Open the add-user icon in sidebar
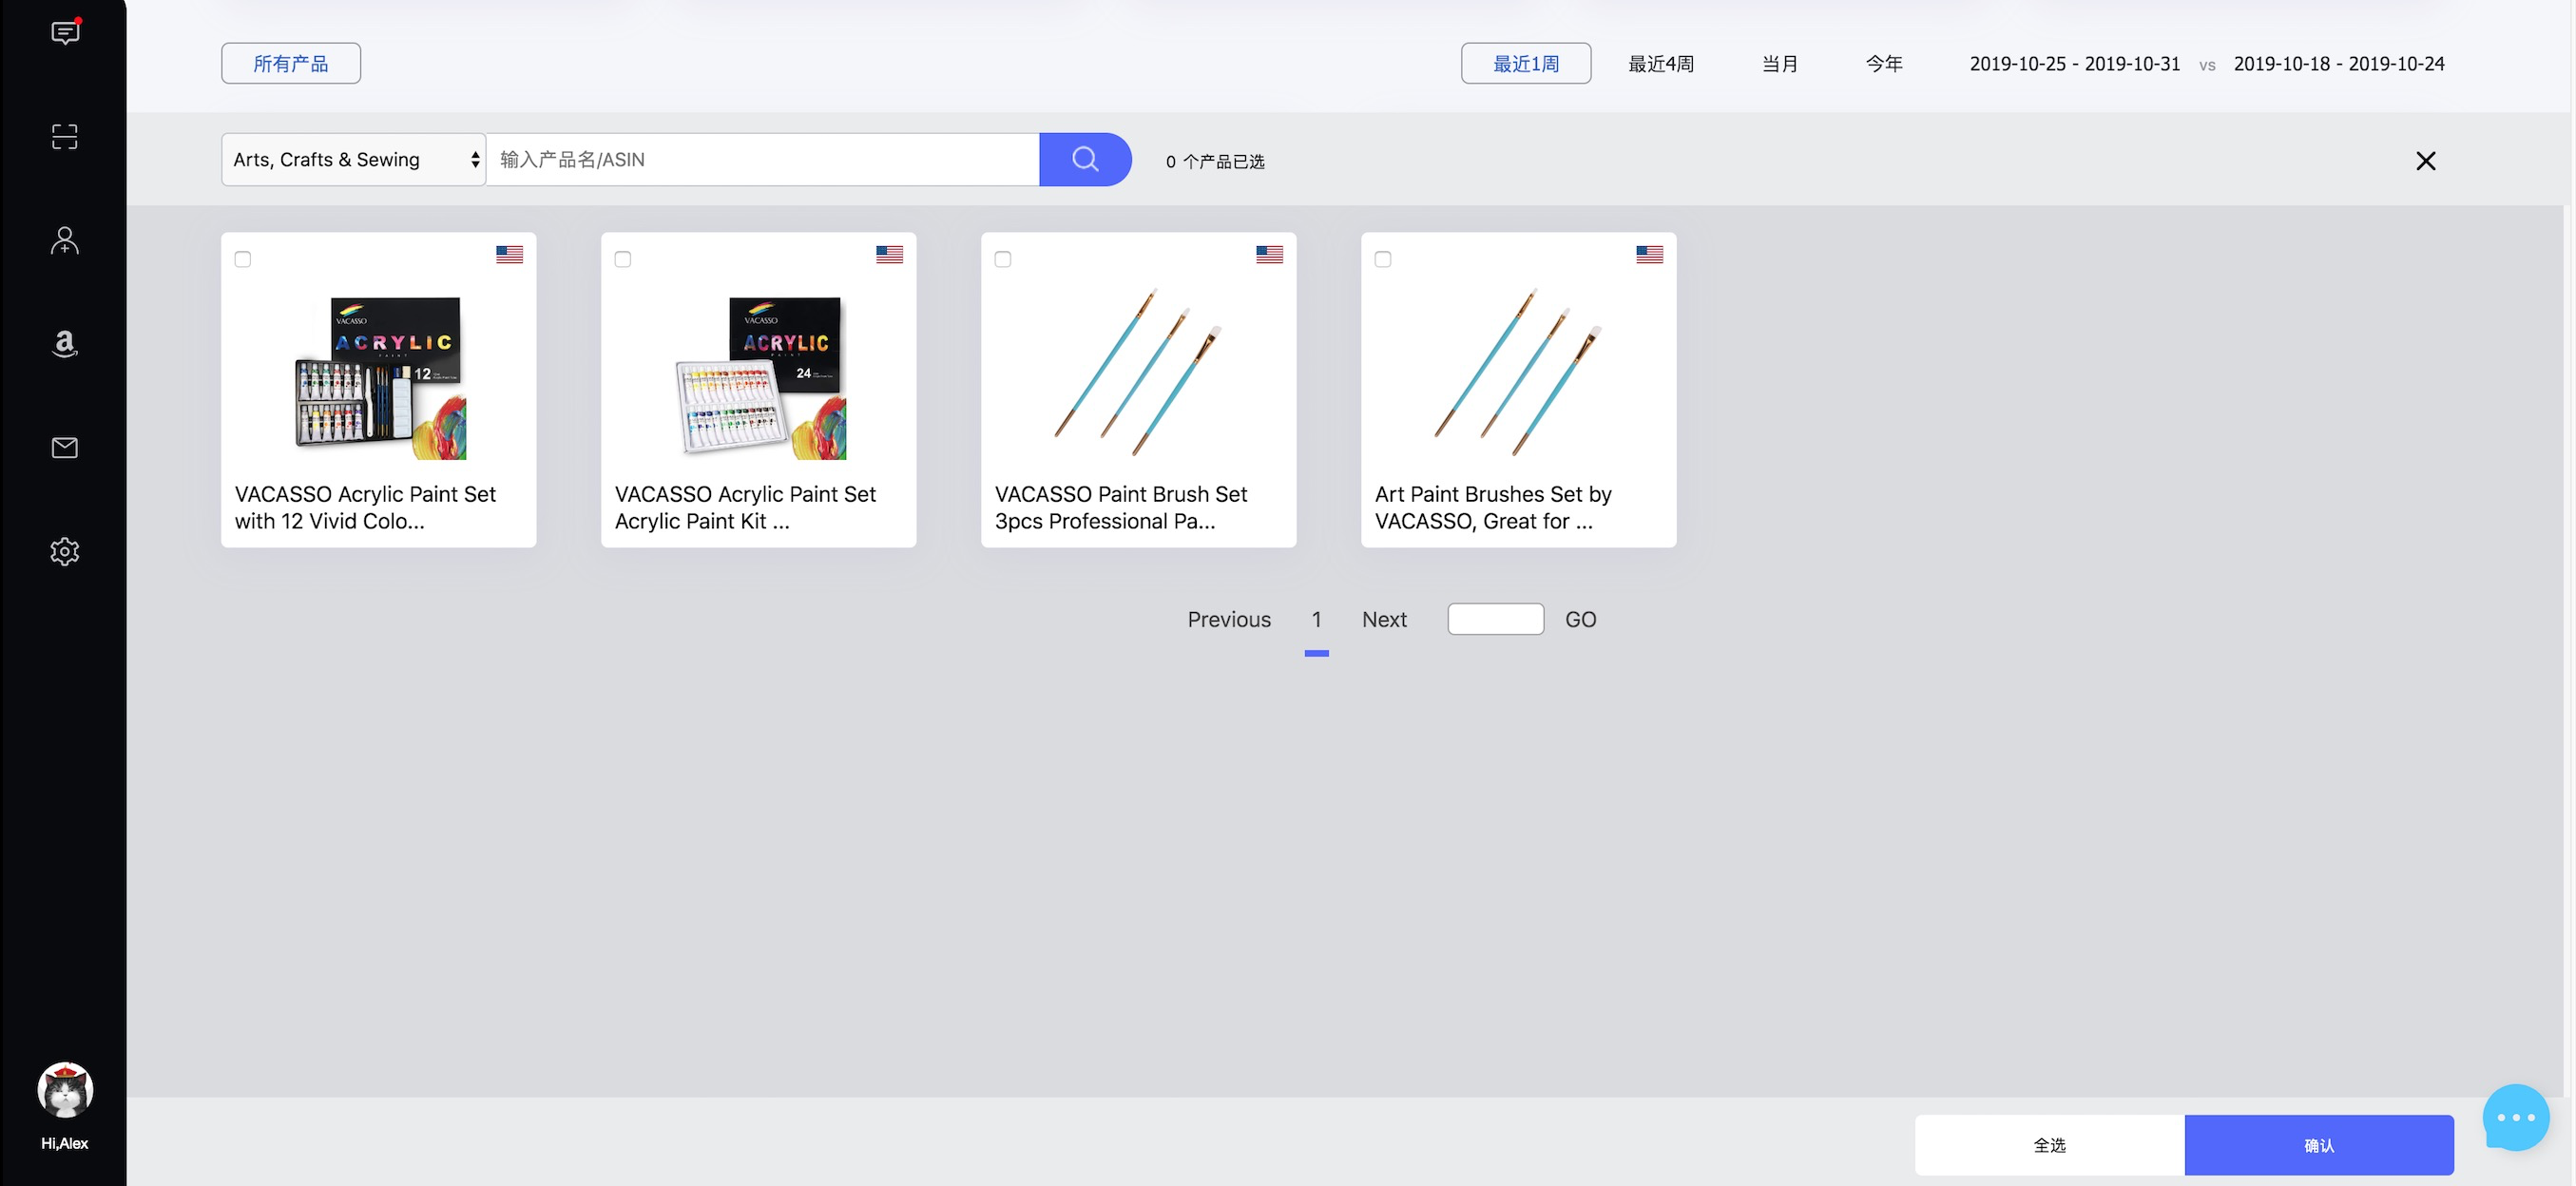The width and height of the screenshot is (2576, 1186). point(65,240)
